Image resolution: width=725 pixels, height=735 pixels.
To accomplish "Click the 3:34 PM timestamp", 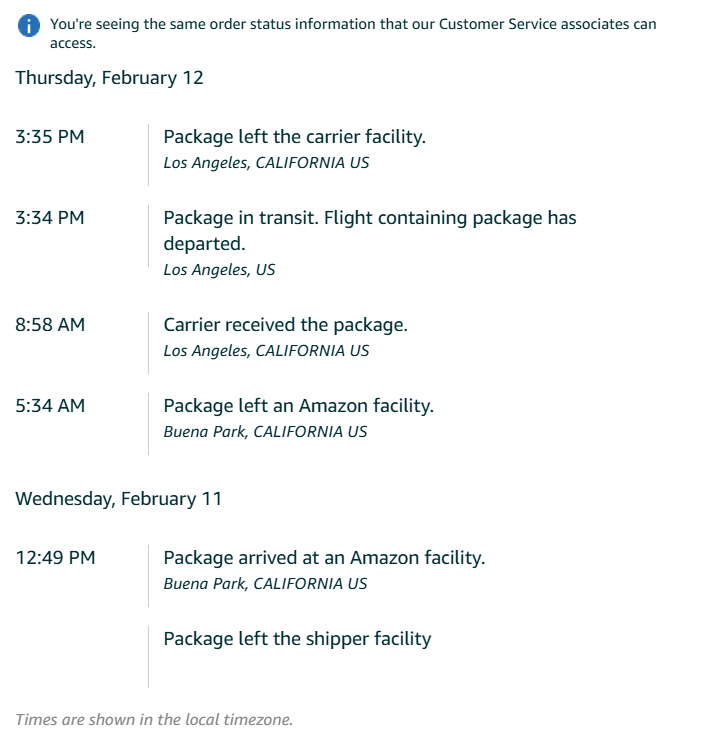I will click(50, 218).
